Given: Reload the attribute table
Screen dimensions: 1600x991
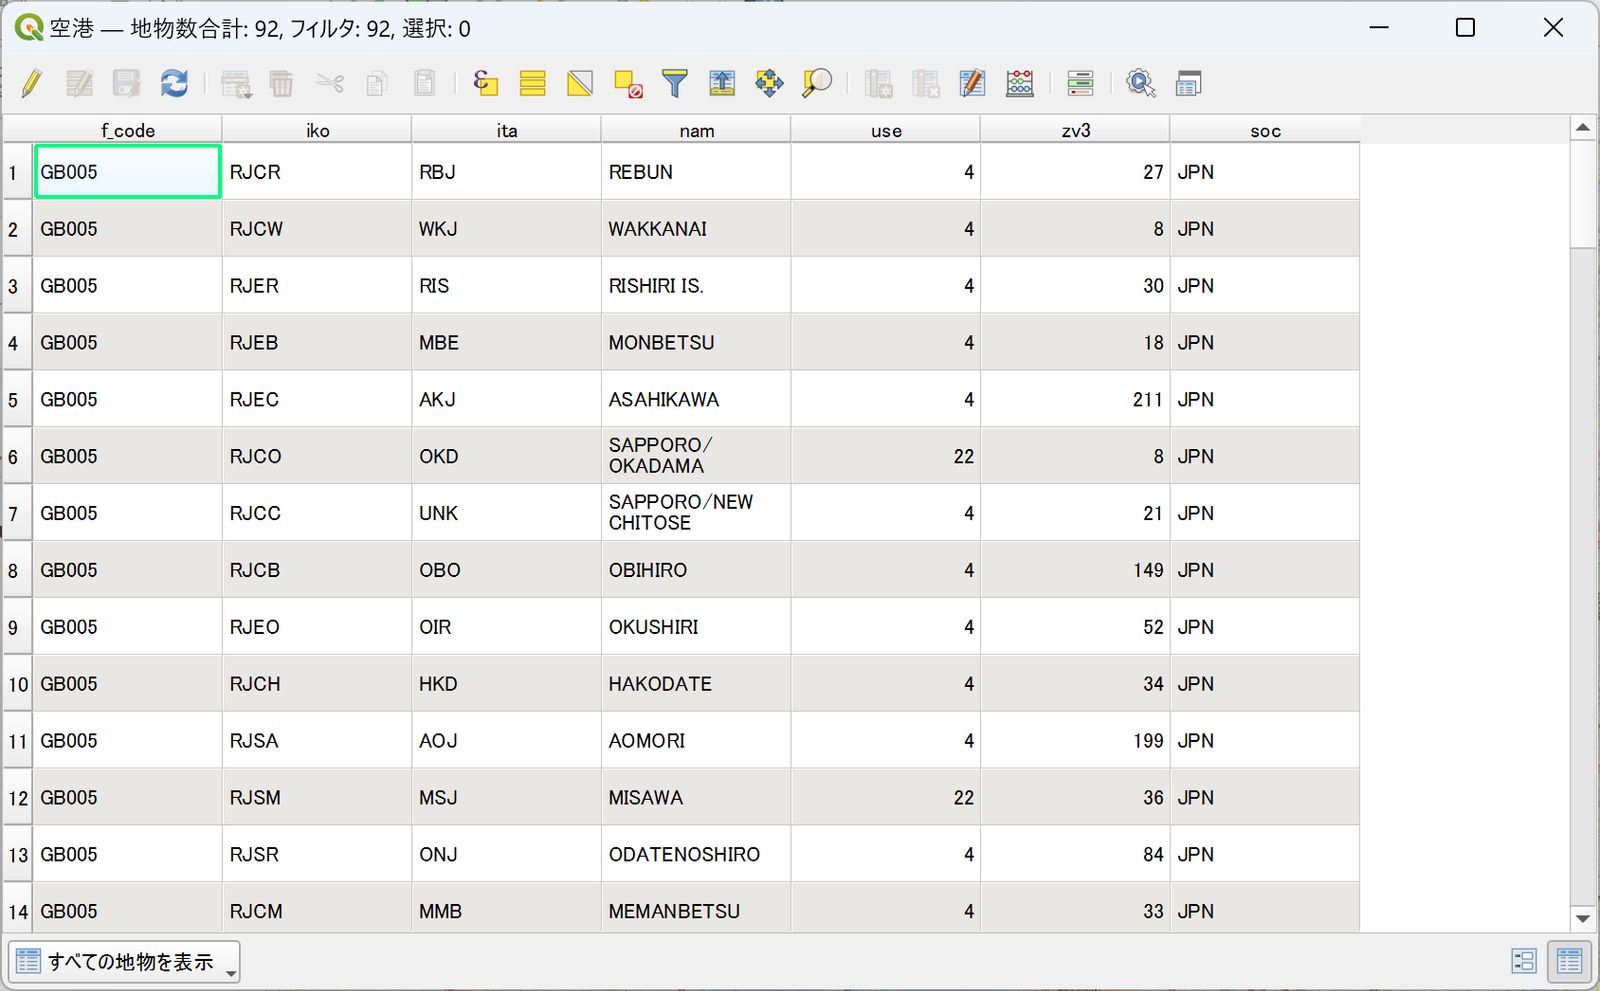Looking at the screenshot, I should 174,83.
